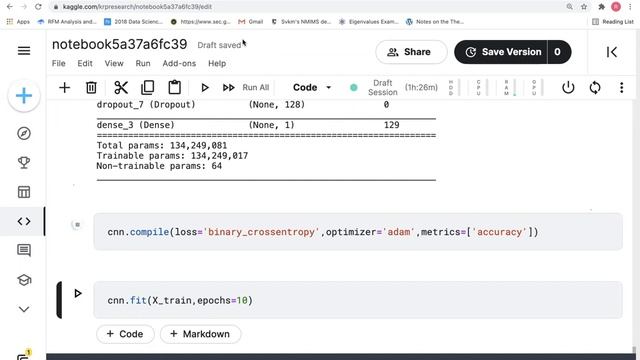The width and height of the screenshot is (640, 360).
Task: Open the Help menu
Action: 217,63
